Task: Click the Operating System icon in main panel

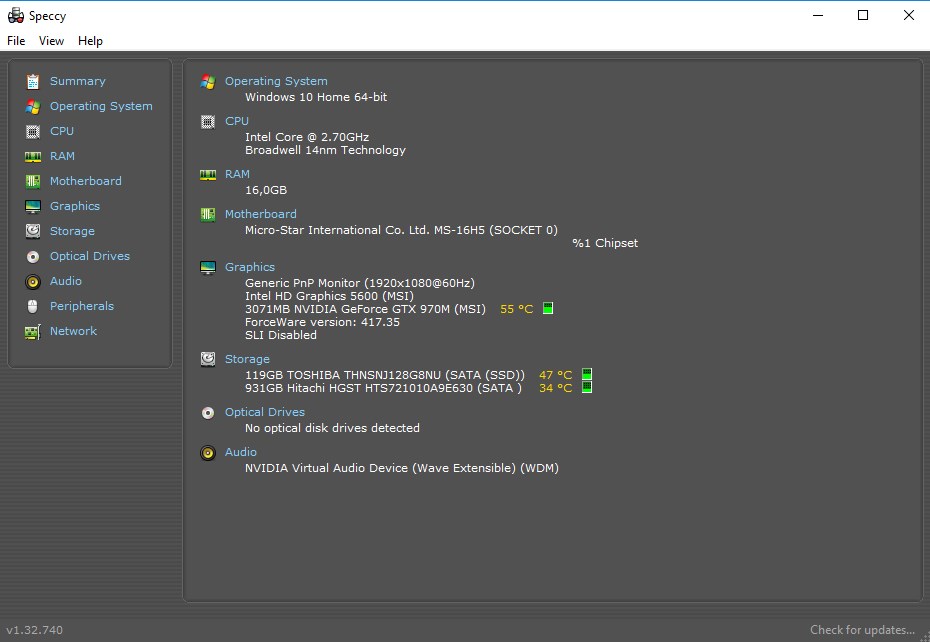Action: (x=208, y=81)
